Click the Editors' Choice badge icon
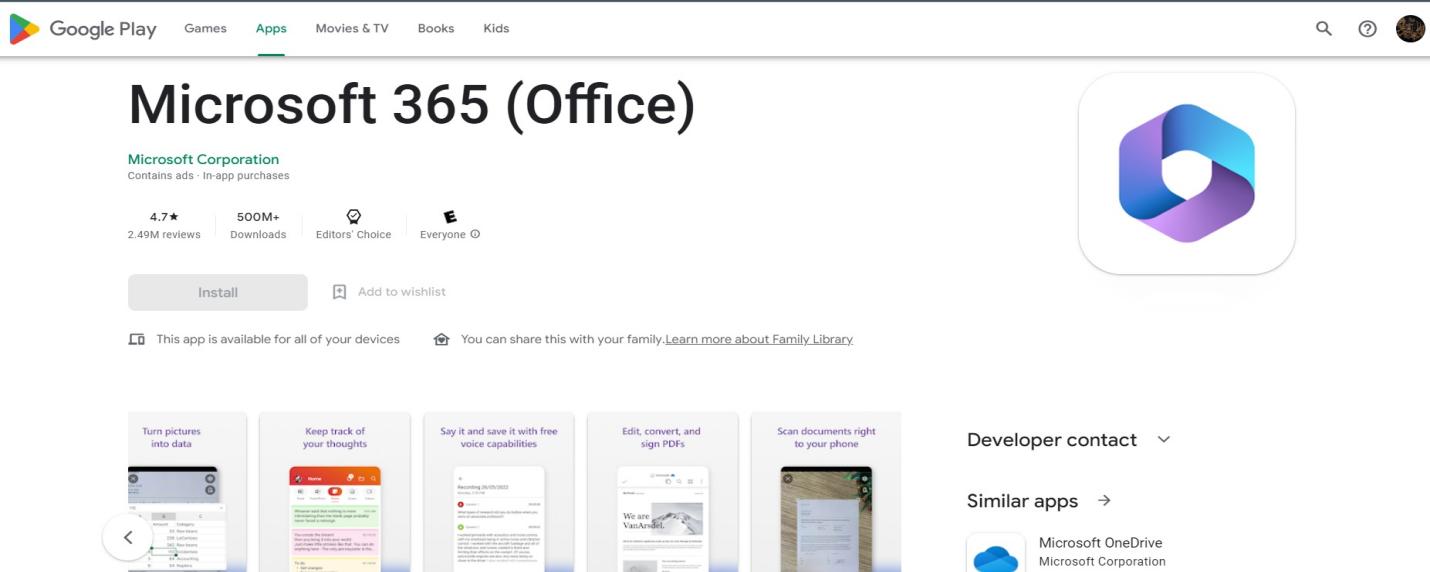The image size is (1430, 572). click(353, 216)
